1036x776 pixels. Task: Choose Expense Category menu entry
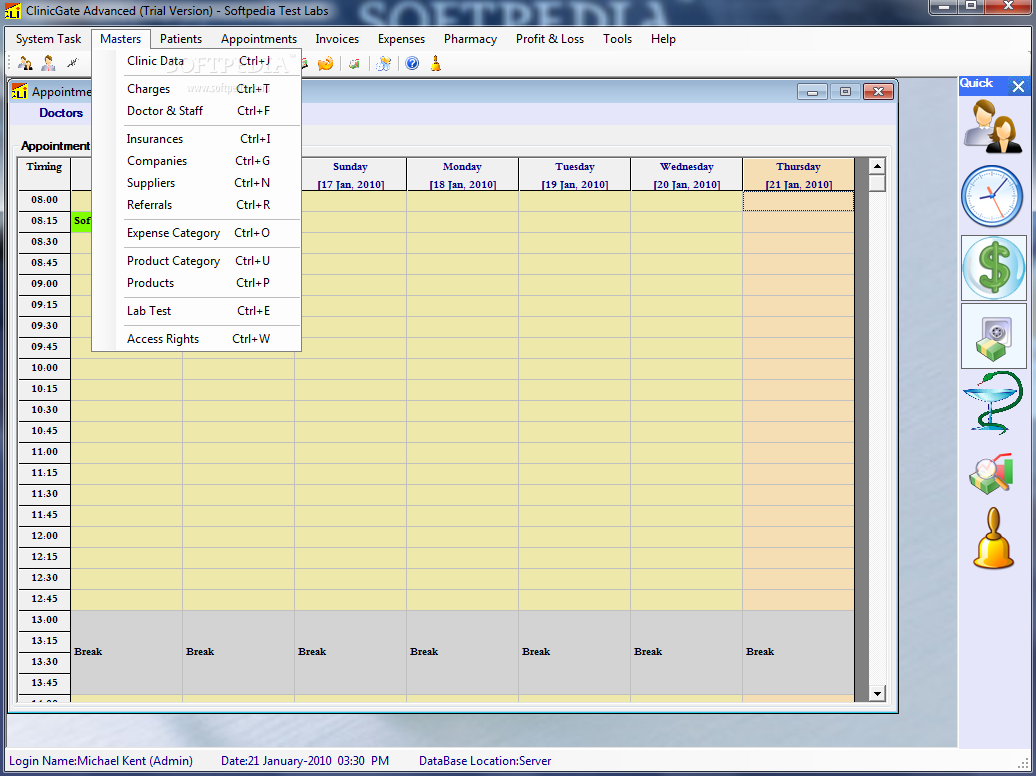click(x=197, y=233)
